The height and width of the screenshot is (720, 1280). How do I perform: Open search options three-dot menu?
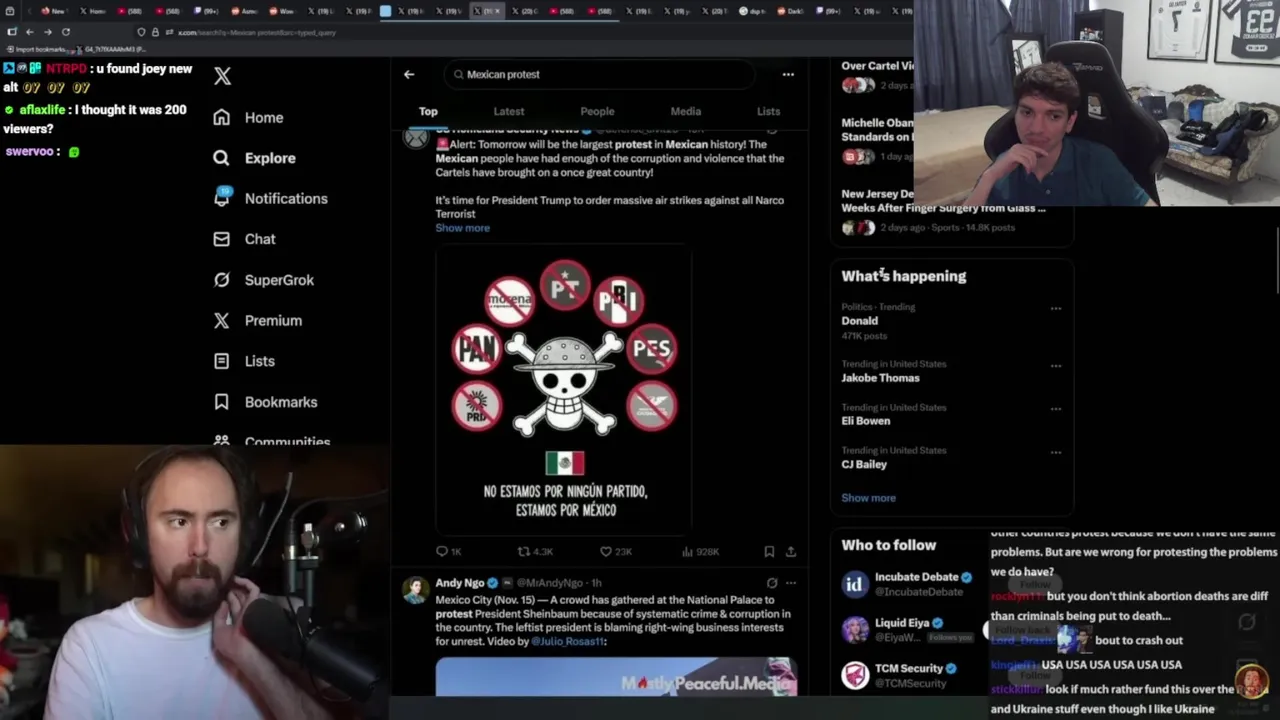pyautogui.click(x=788, y=74)
